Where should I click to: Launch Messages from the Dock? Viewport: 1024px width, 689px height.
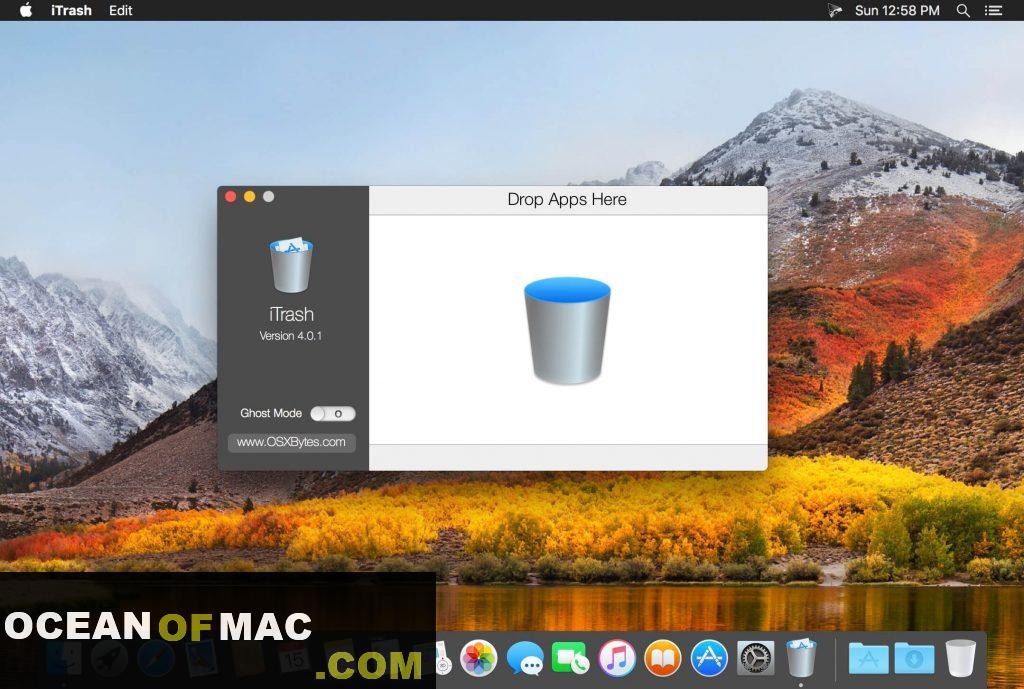pyautogui.click(x=525, y=658)
